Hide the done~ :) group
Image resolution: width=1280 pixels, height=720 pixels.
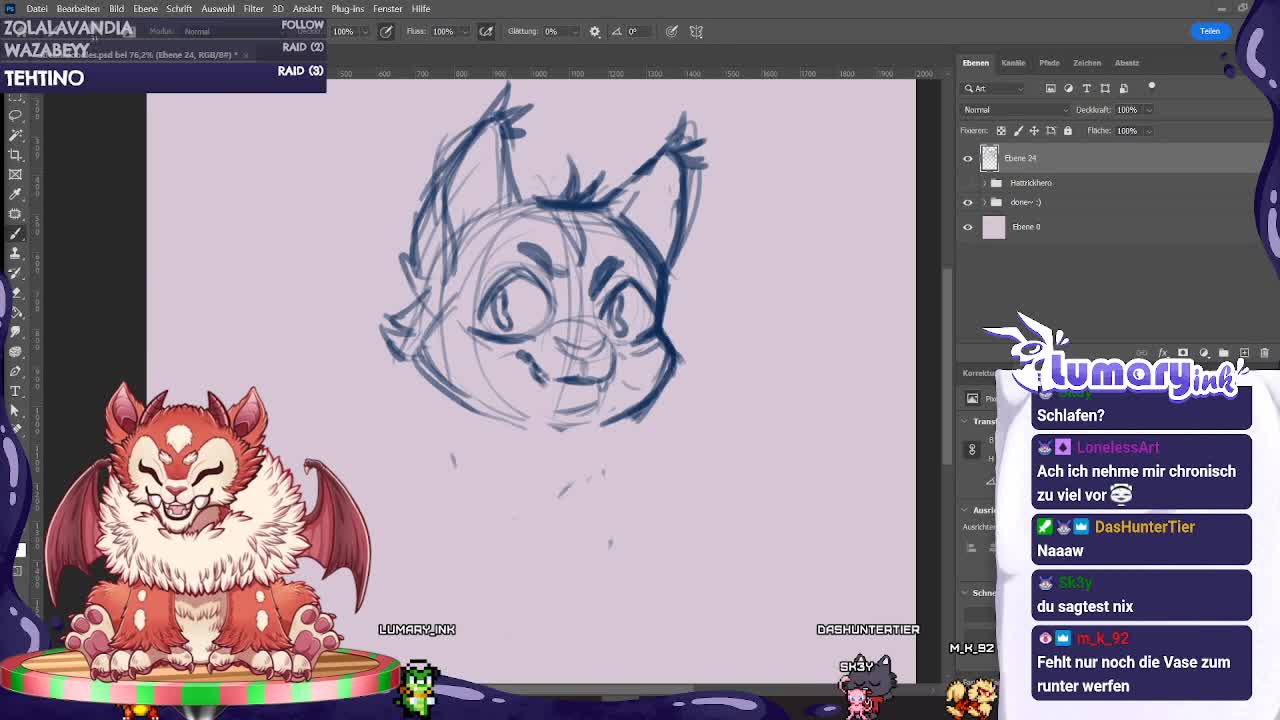tap(967, 202)
